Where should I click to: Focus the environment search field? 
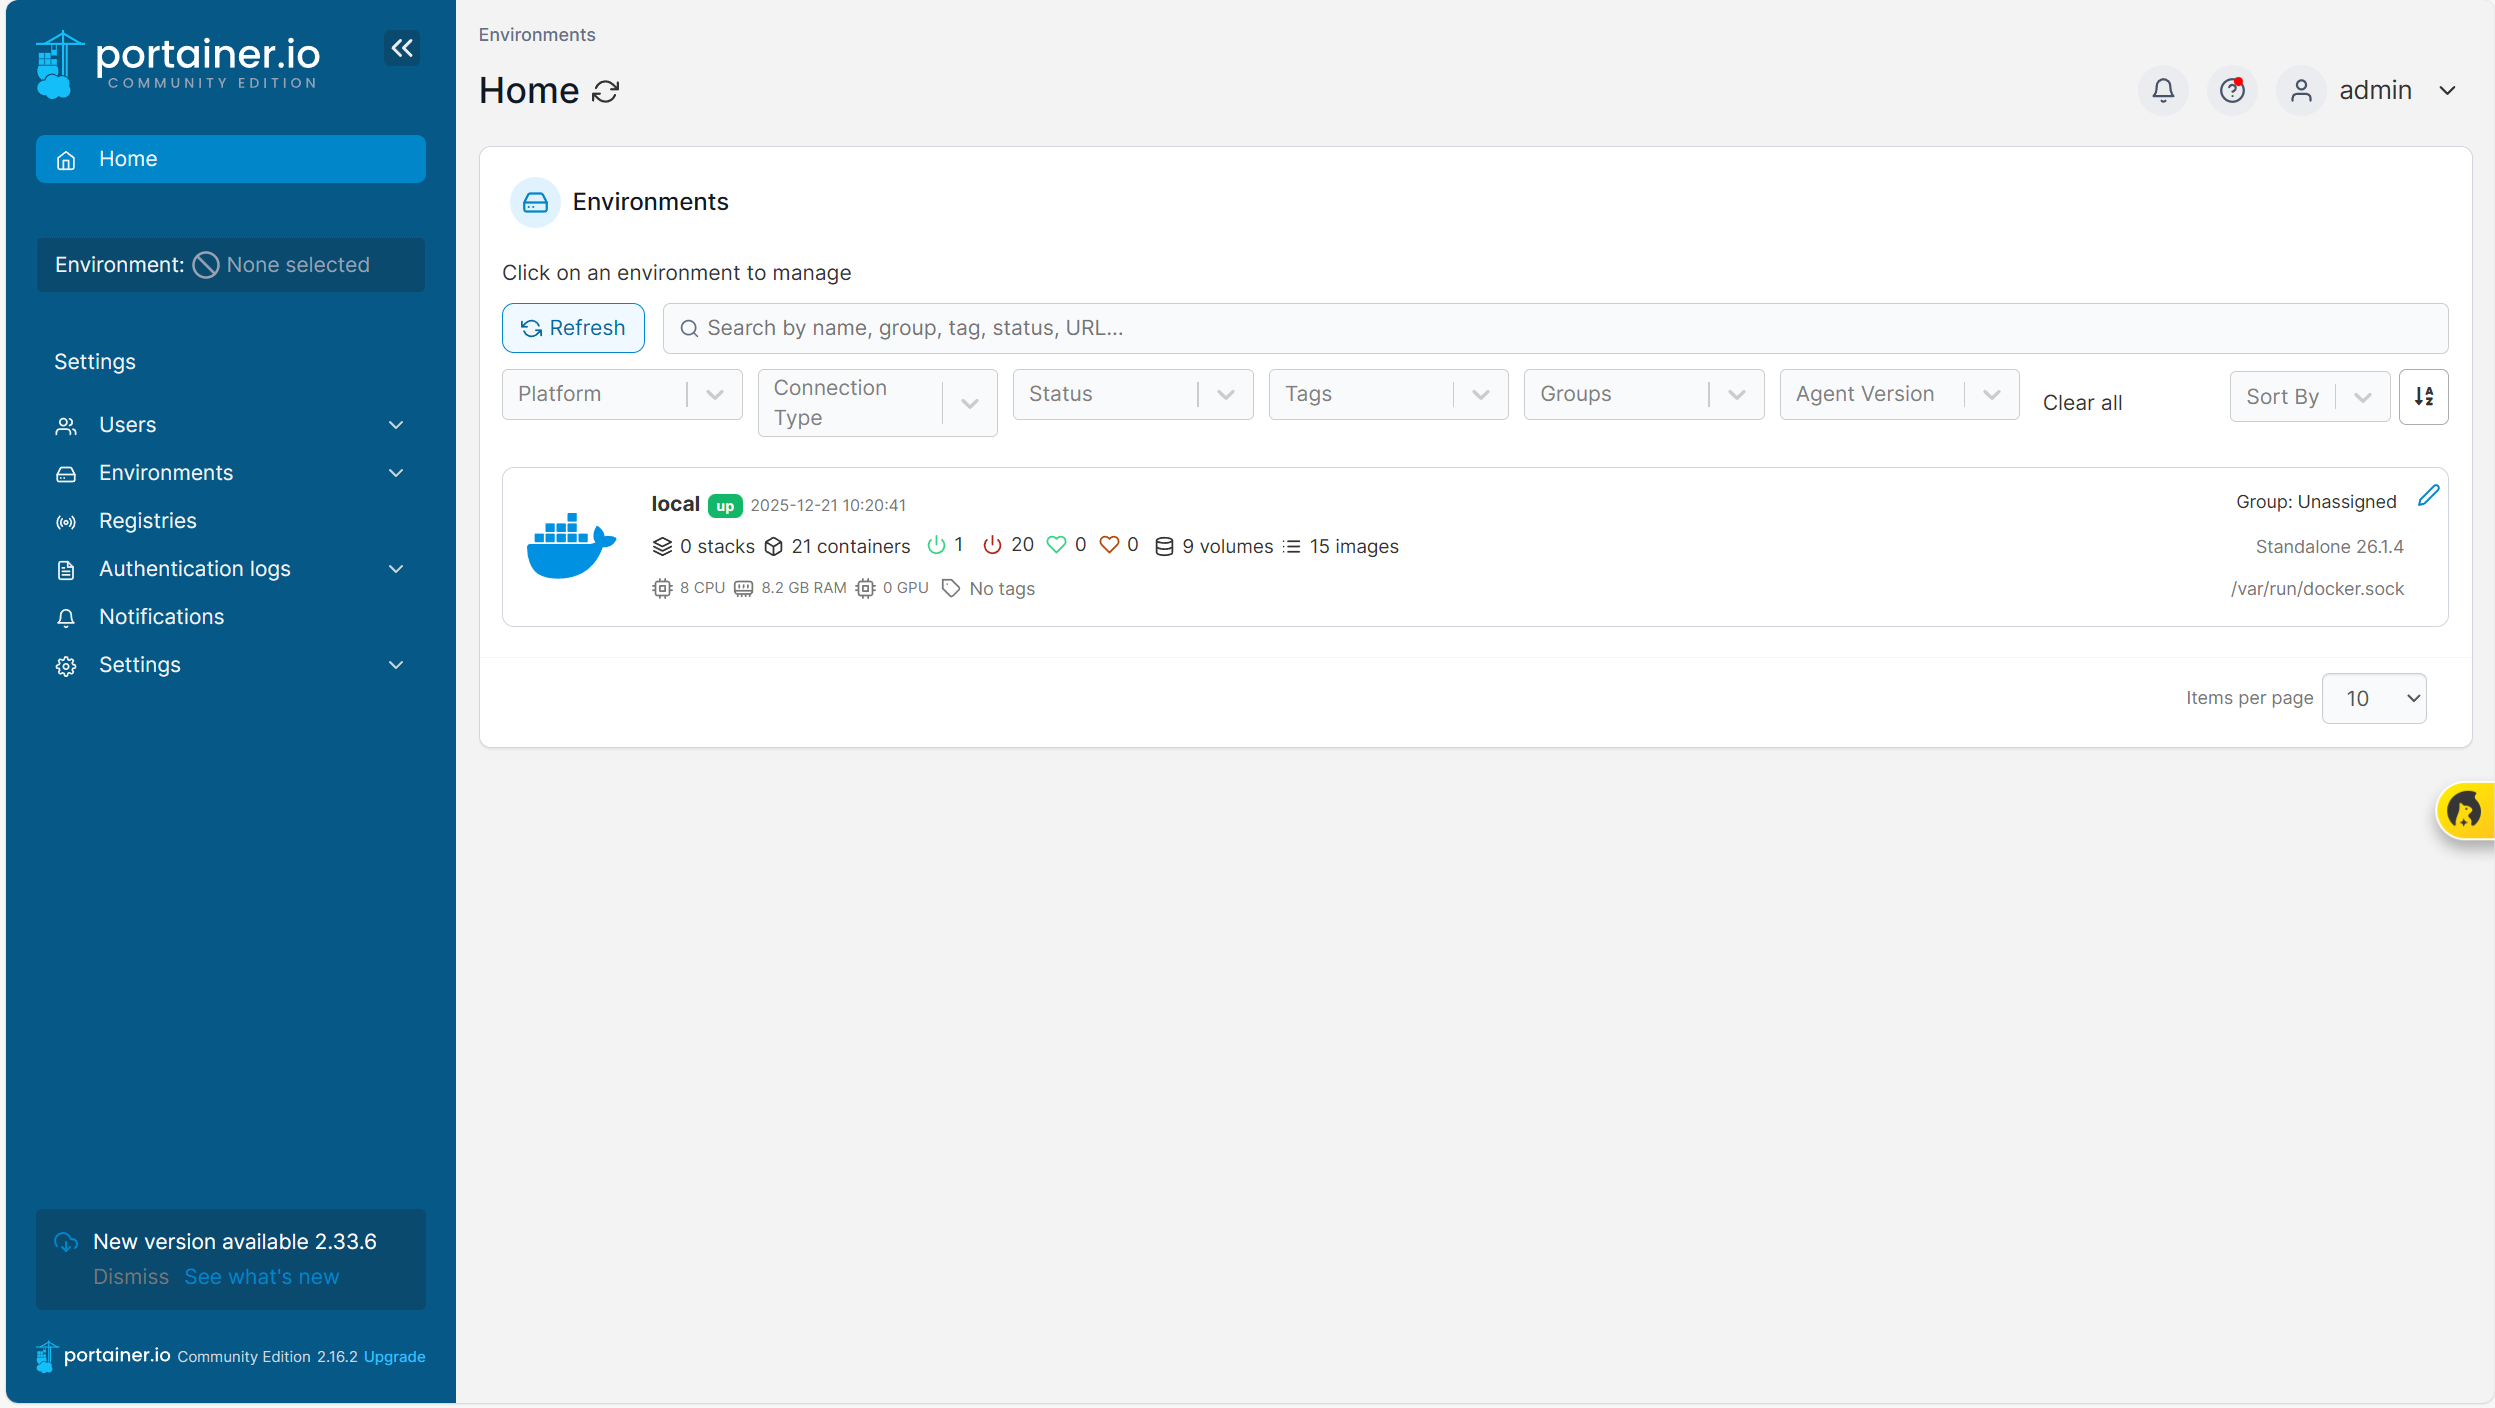click(x=1555, y=328)
